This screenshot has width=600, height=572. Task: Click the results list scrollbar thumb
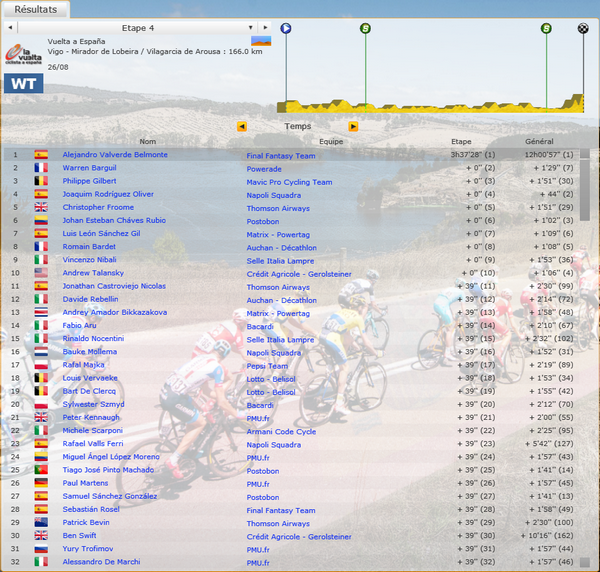(x=585, y=190)
